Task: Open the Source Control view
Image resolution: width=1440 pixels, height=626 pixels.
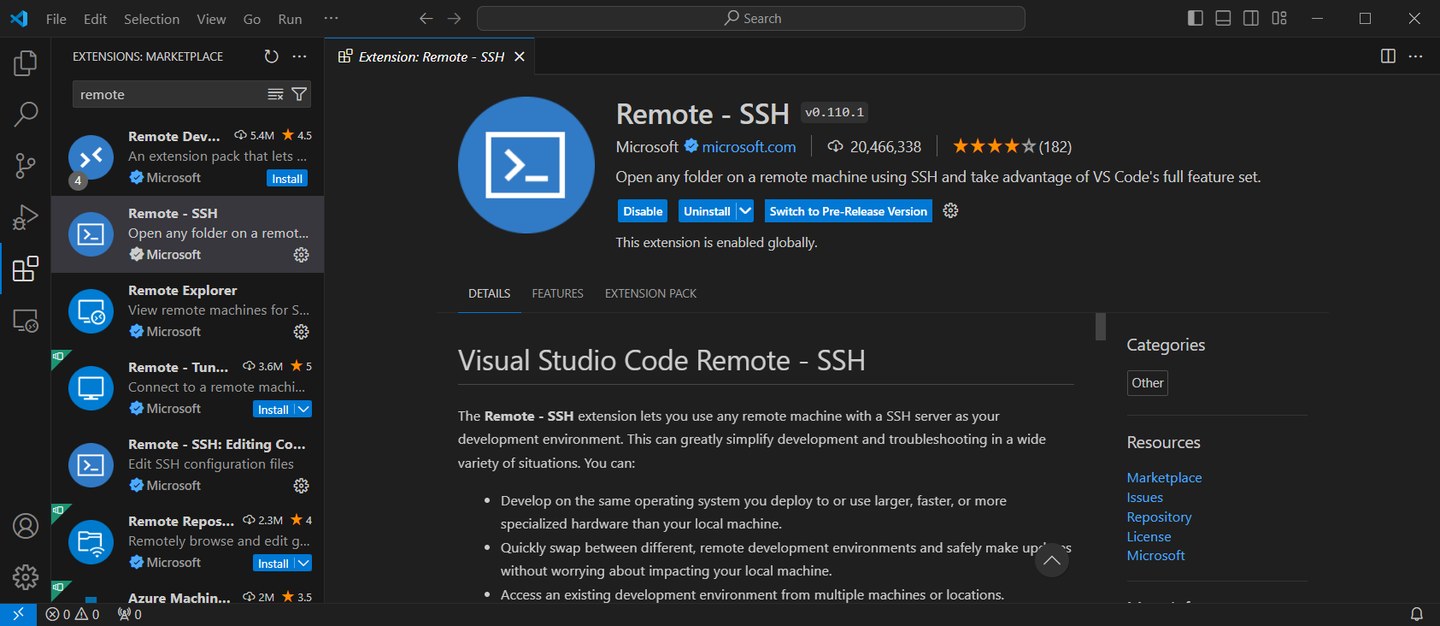Action: (x=25, y=166)
